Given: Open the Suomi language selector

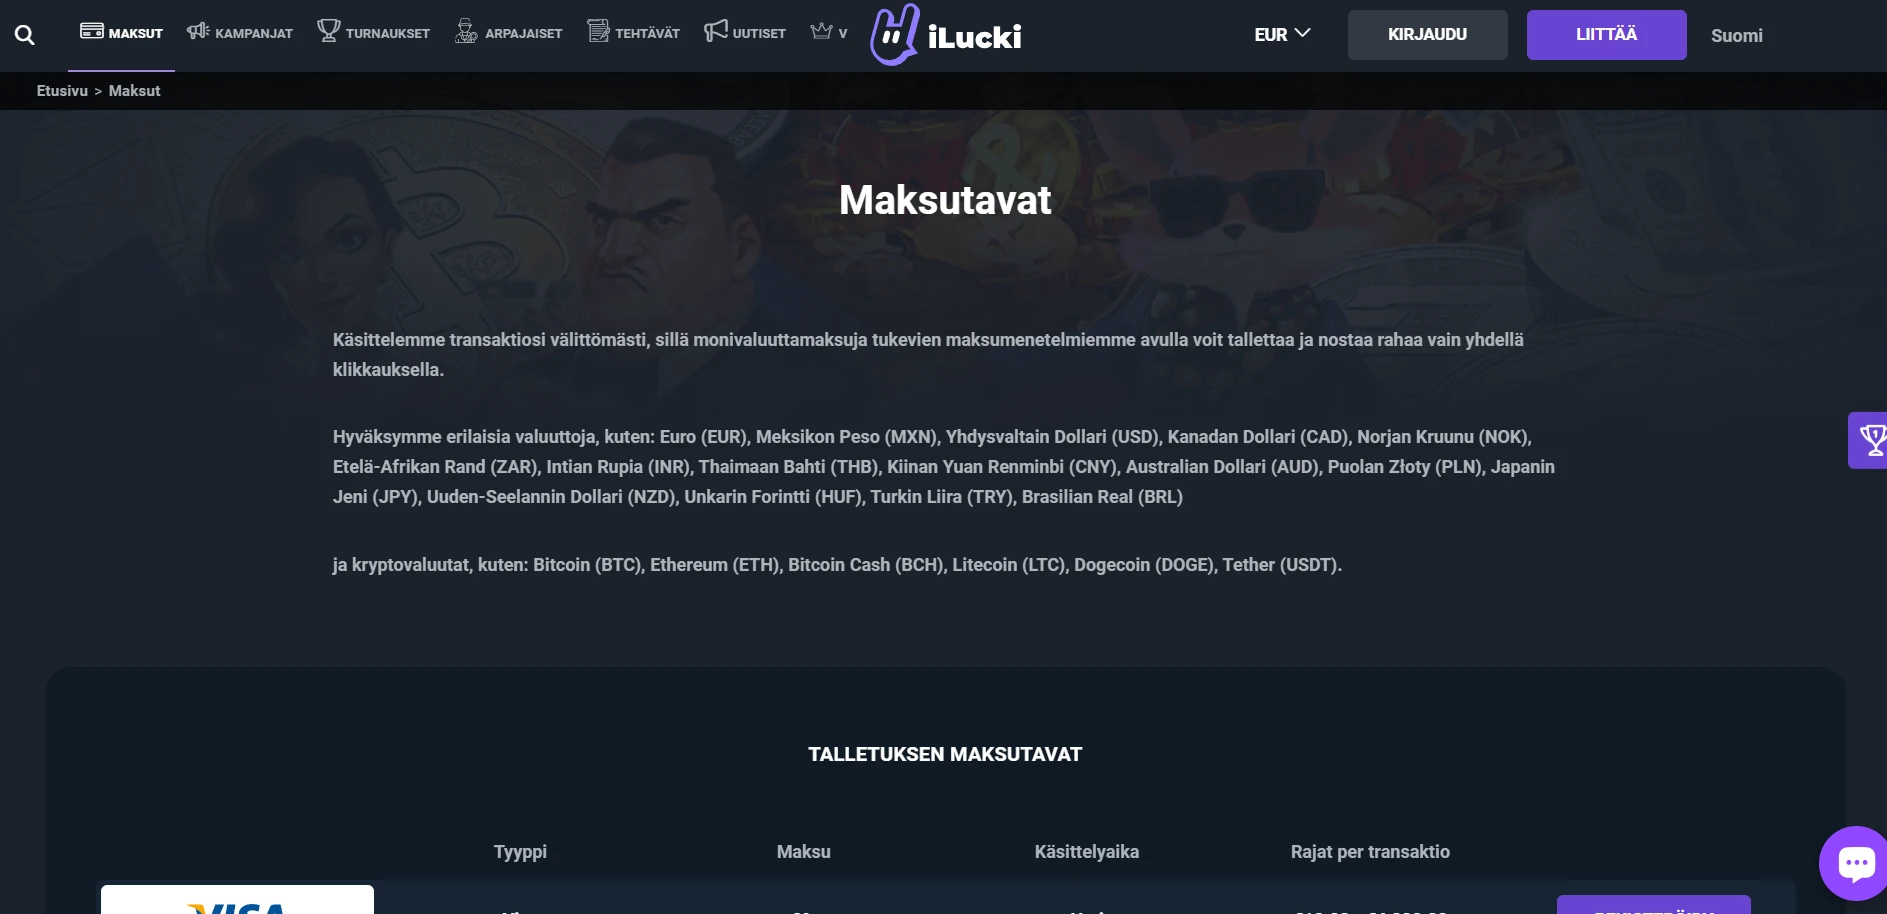Looking at the screenshot, I should (1737, 36).
